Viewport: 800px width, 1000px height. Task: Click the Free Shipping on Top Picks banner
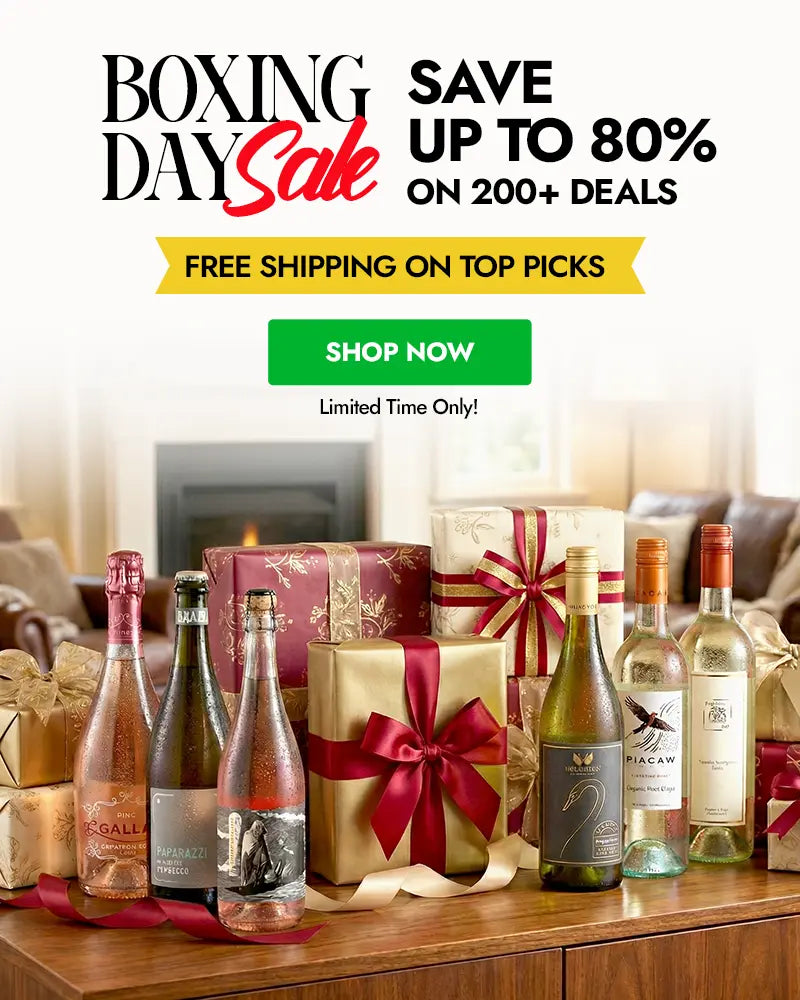(x=400, y=265)
